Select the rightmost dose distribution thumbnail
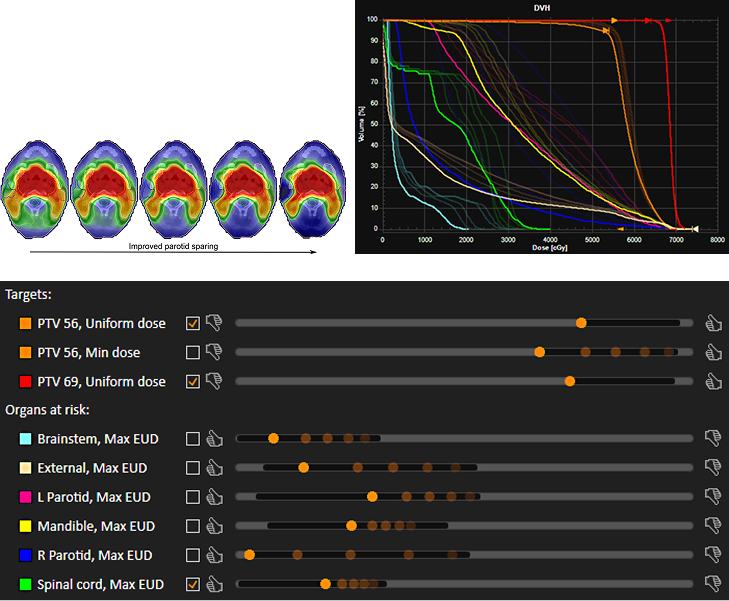This screenshot has height=601, width=729. pyautogui.click(x=313, y=189)
